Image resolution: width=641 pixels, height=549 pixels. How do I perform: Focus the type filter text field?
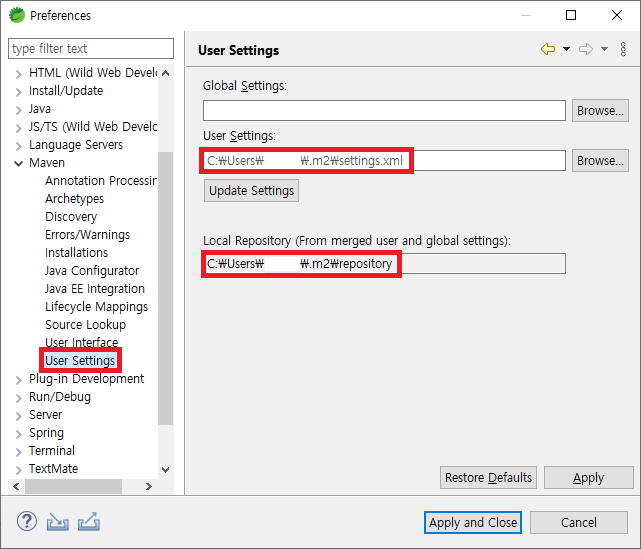tap(91, 49)
